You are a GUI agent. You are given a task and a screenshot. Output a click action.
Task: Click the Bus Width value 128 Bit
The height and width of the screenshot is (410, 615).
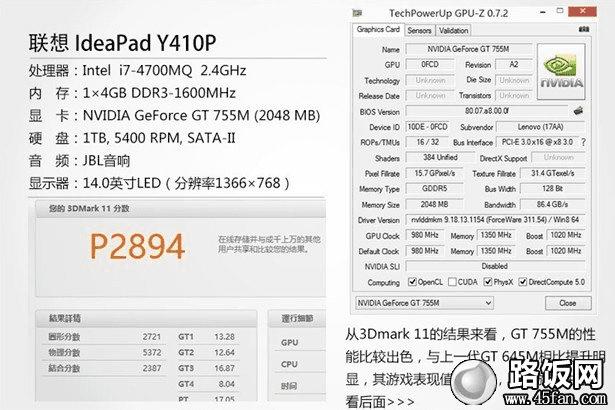pyautogui.click(x=553, y=188)
